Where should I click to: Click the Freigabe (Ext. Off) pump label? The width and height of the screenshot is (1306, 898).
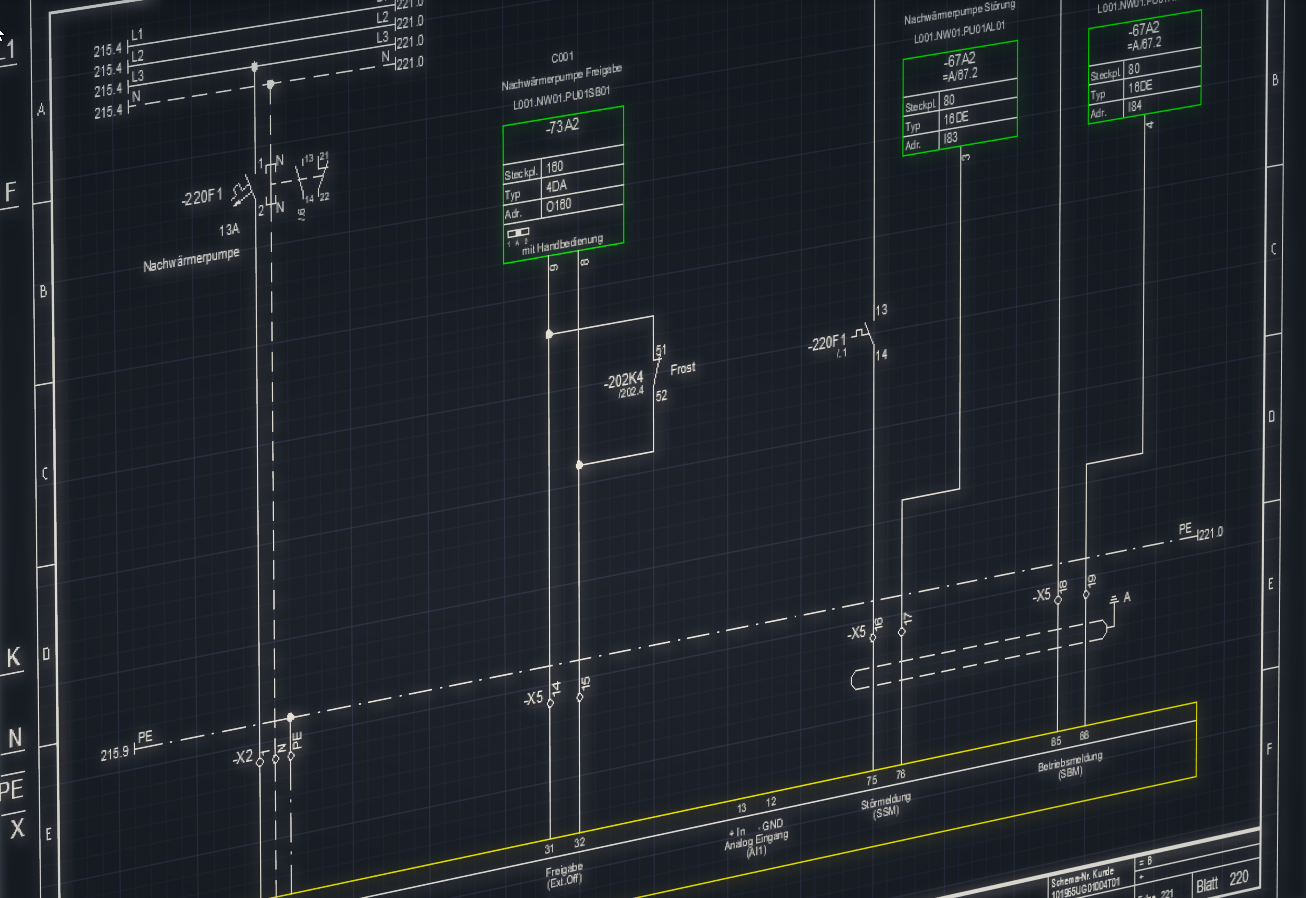564,875
